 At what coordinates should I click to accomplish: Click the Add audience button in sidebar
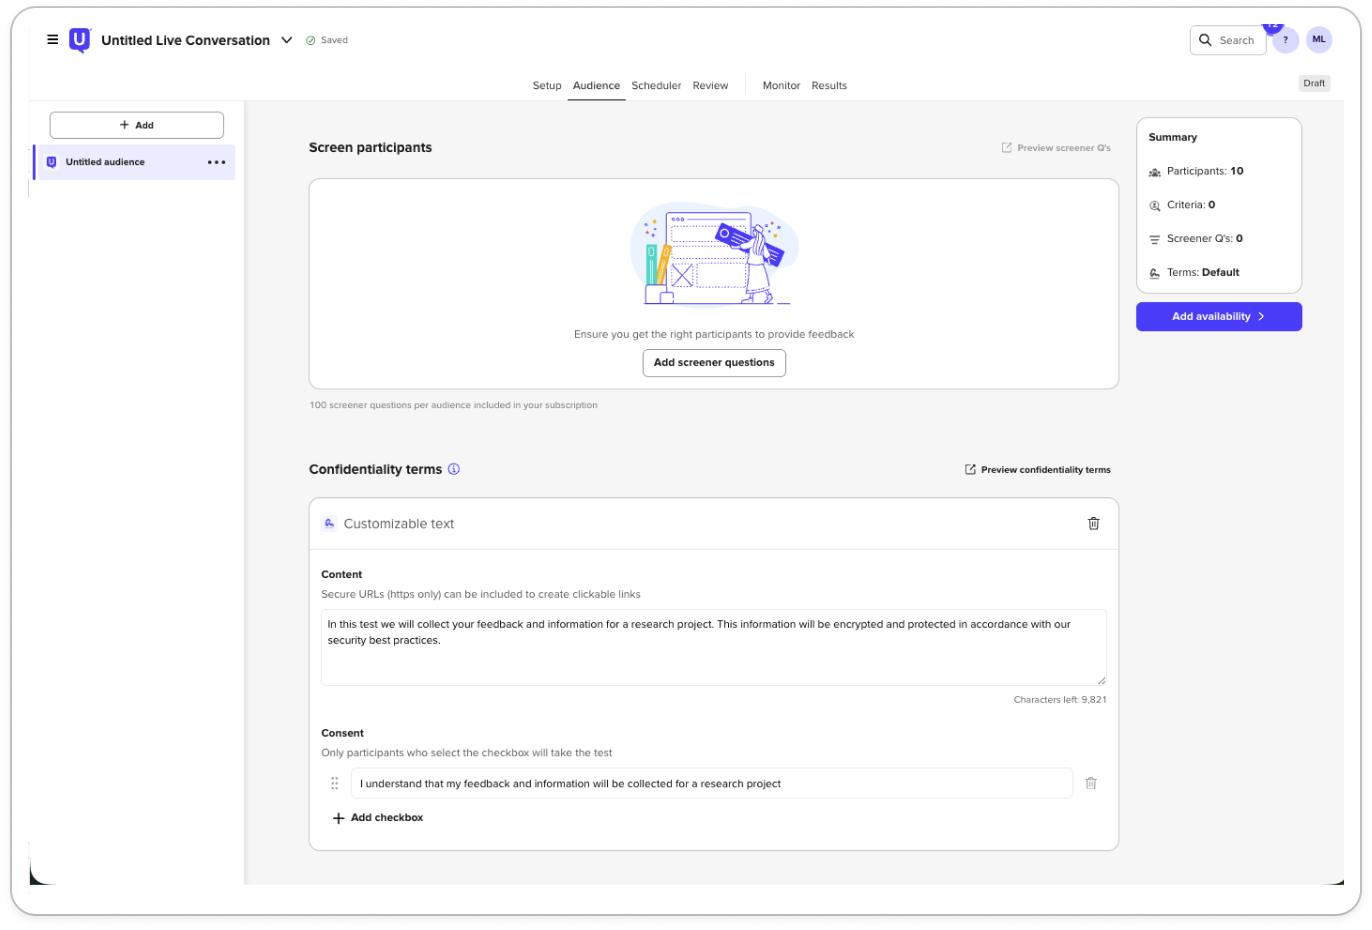pos(137,125)
